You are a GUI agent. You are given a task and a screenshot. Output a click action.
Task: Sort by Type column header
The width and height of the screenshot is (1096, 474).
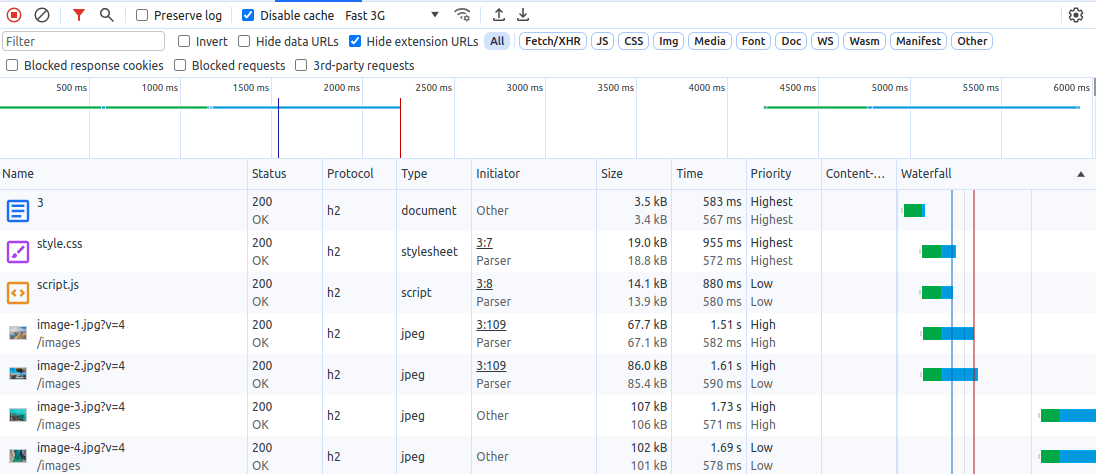pos(434,174)
